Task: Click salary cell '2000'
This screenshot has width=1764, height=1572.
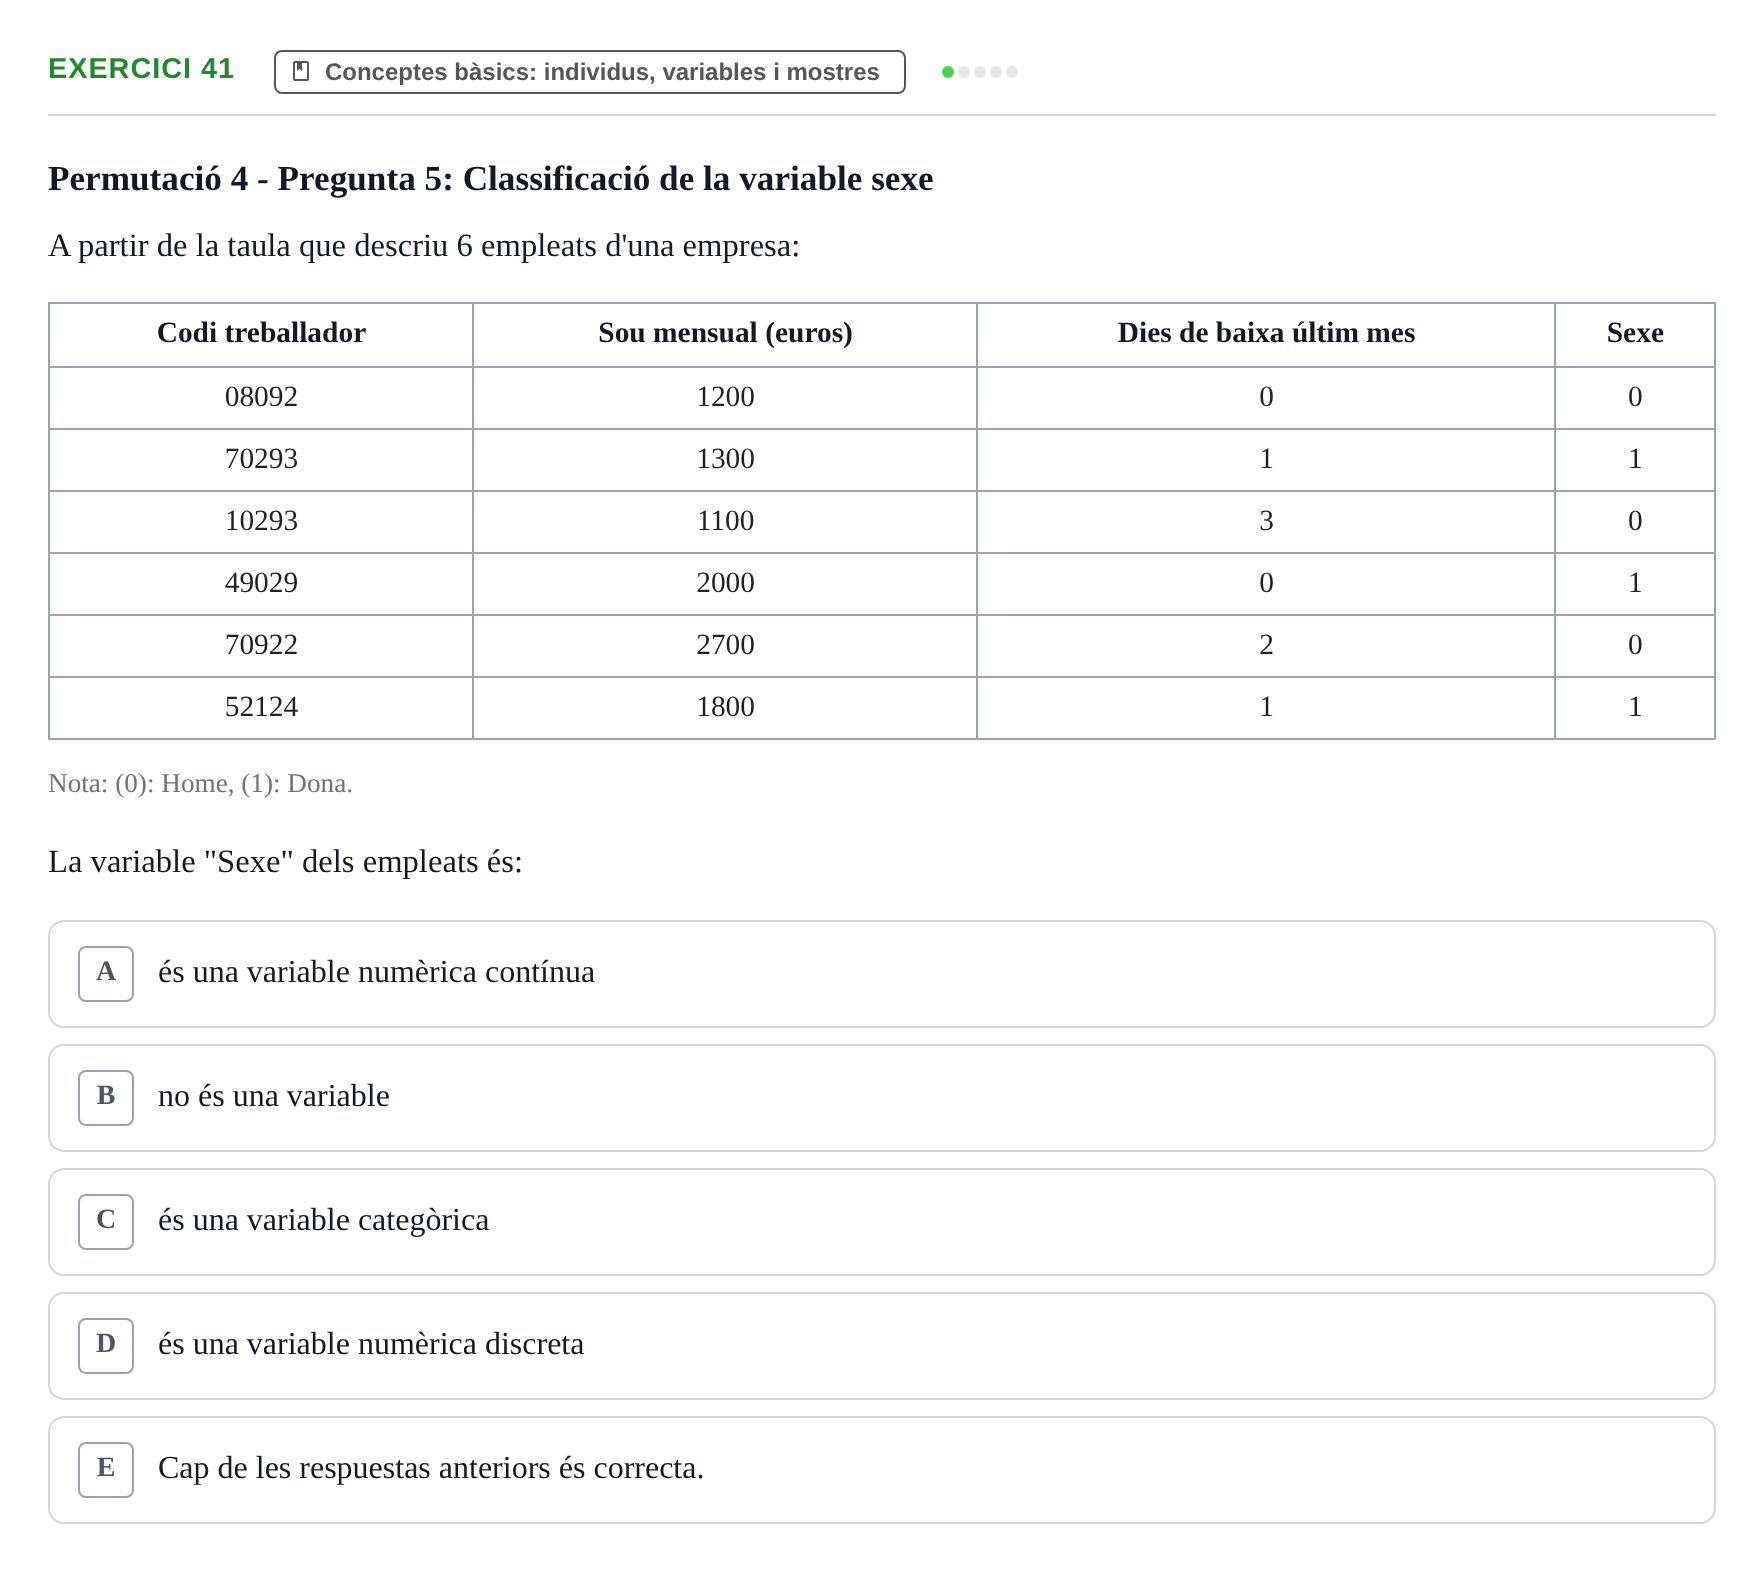Action: [725, 584]
